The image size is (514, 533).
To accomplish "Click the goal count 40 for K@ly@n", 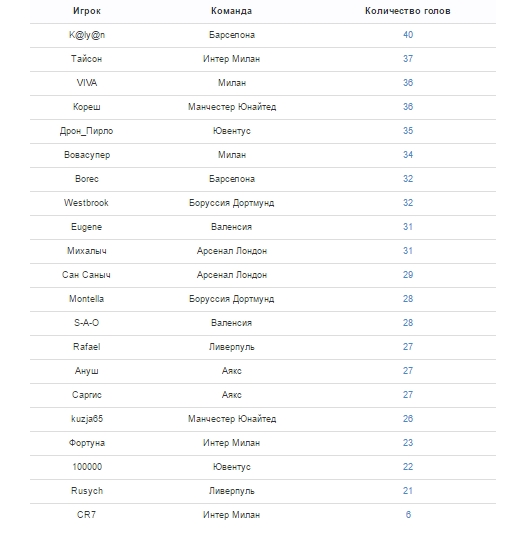I will point(408,35).
